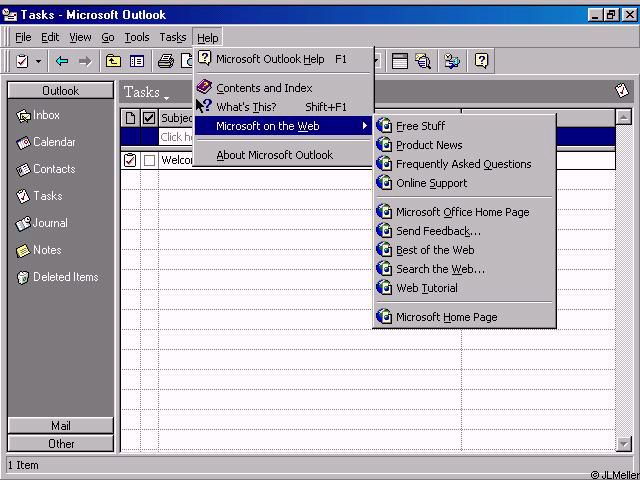Image resolution: width=640 pixels, height=480 pixels.
Task: Select Product News from submenu
Action: coord(464,145)
